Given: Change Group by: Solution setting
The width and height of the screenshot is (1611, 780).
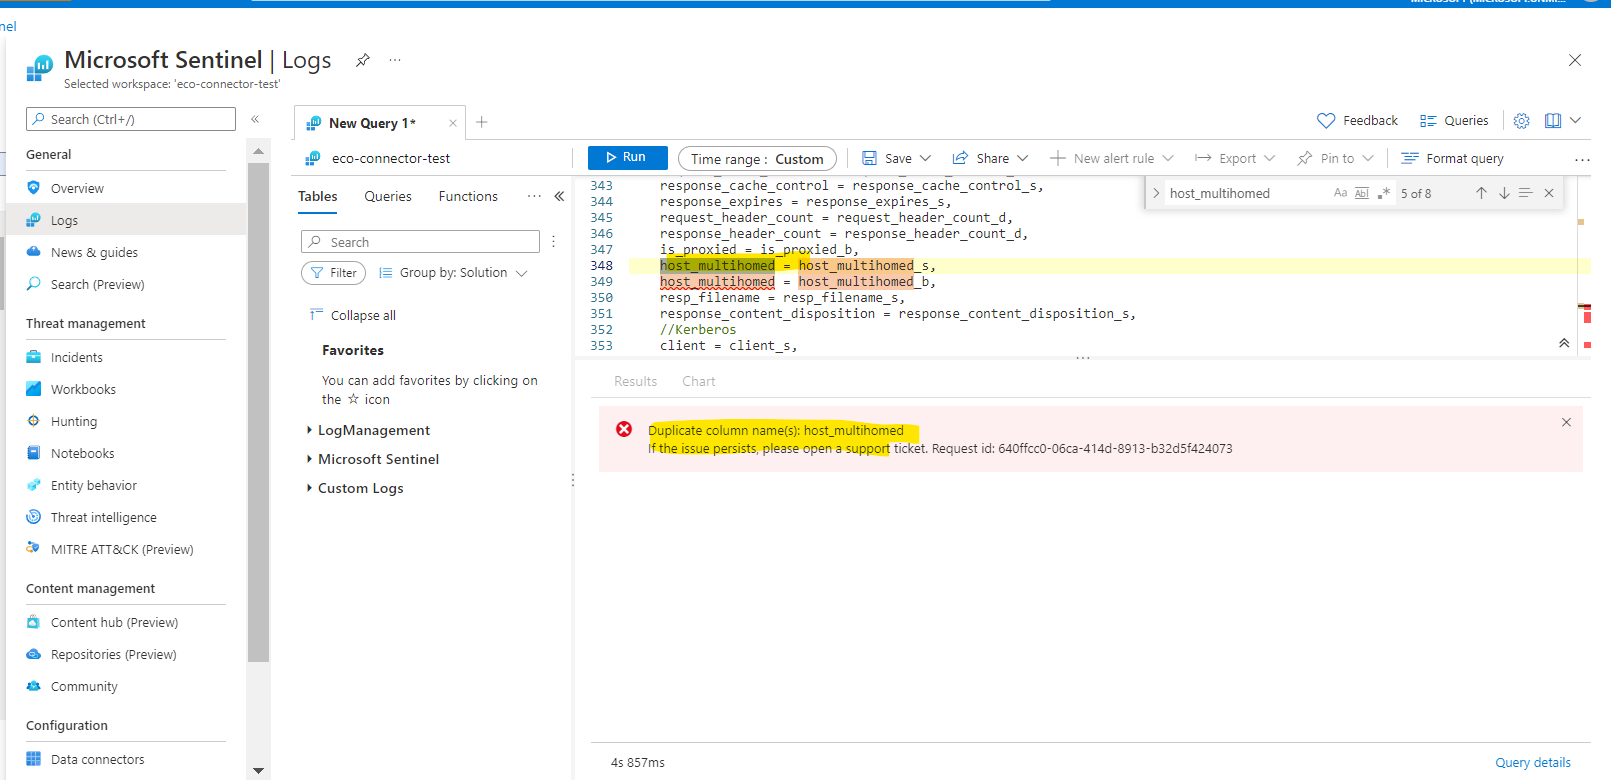Looking at the screenshot, I should tap(453, 273).
